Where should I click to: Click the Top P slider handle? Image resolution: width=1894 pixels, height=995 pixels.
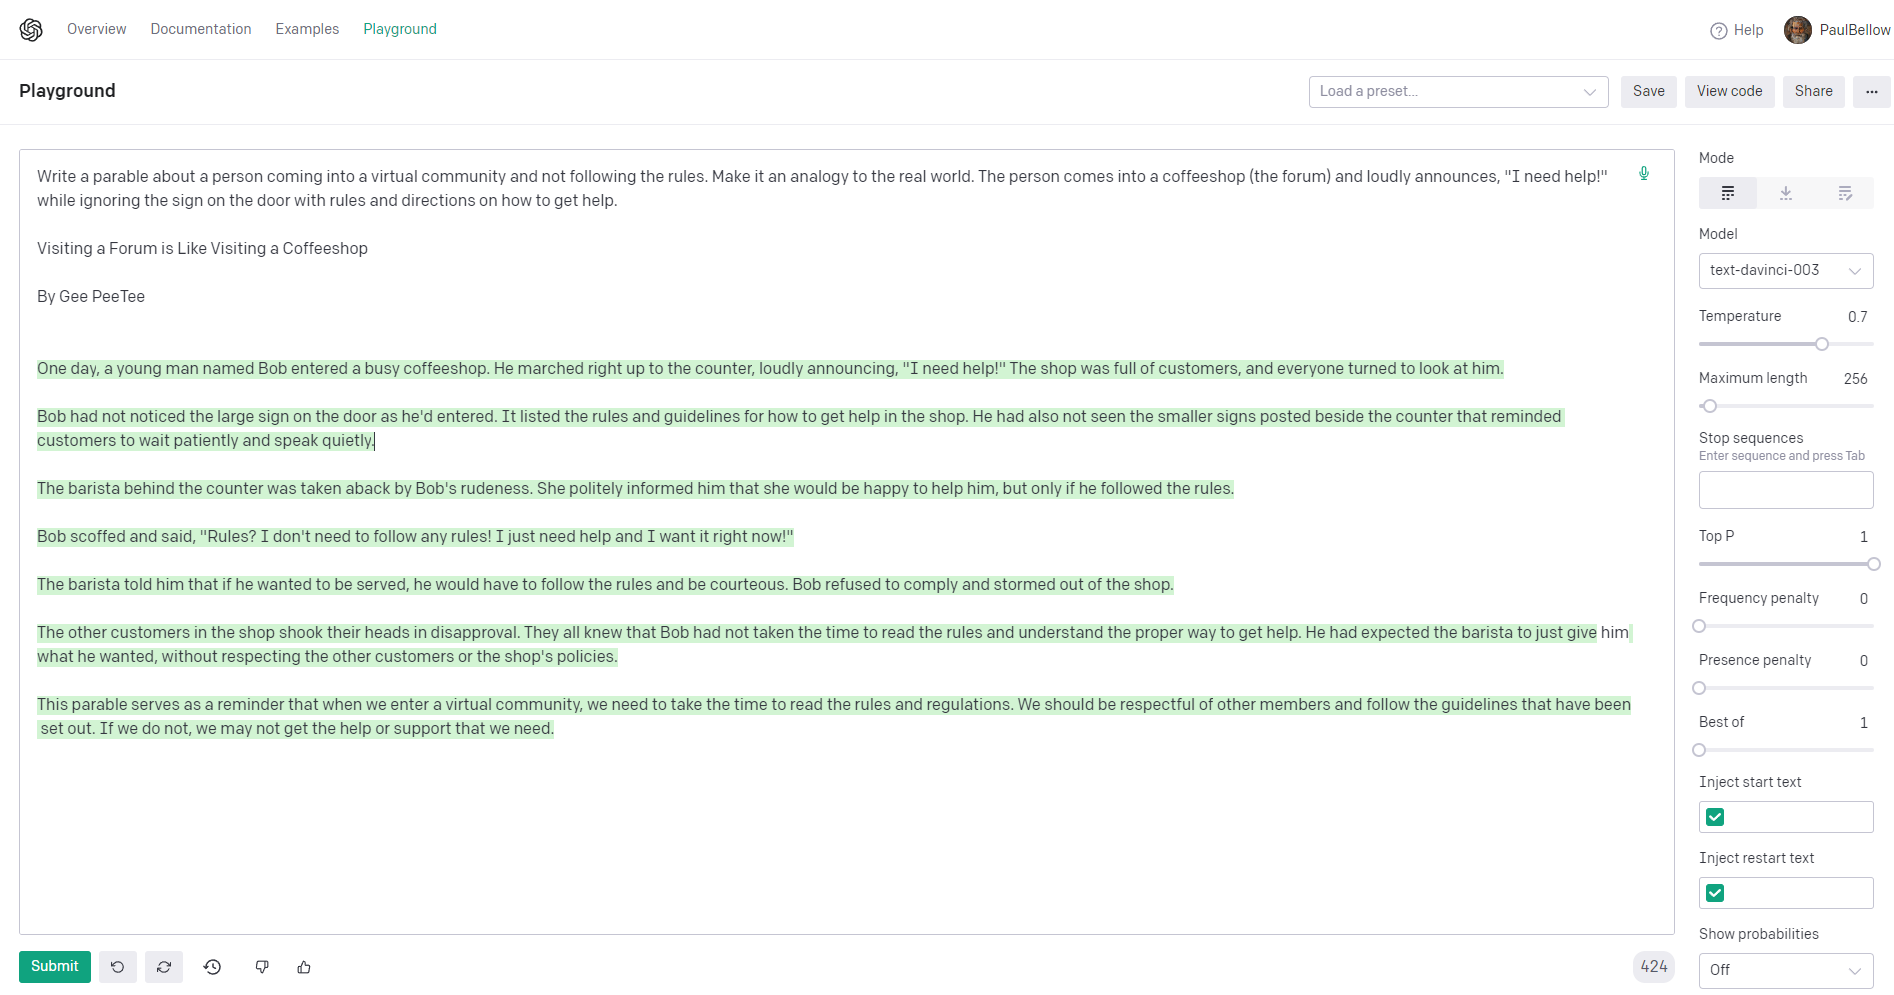coord(1873,564)
